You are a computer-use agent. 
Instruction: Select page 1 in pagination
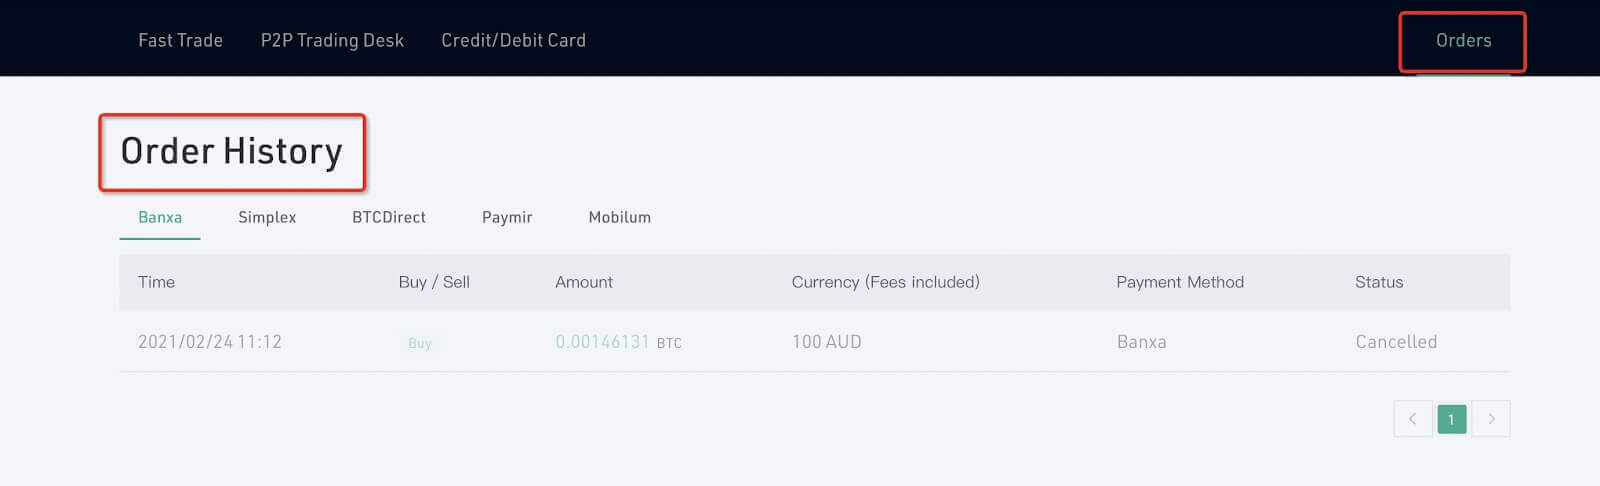click(x=1451, y=419)
